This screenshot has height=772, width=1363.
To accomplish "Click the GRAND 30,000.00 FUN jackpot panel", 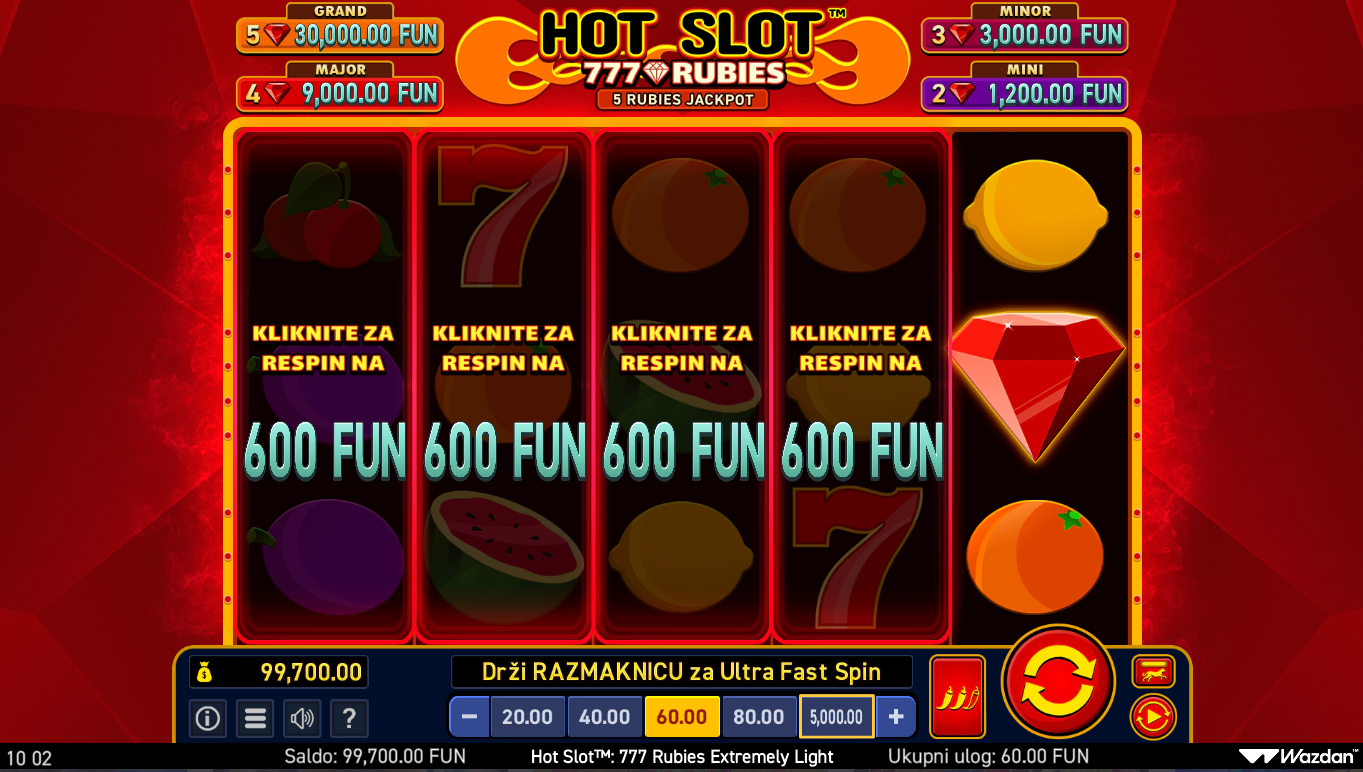I will pyautogui.click(x=340, y=29).
